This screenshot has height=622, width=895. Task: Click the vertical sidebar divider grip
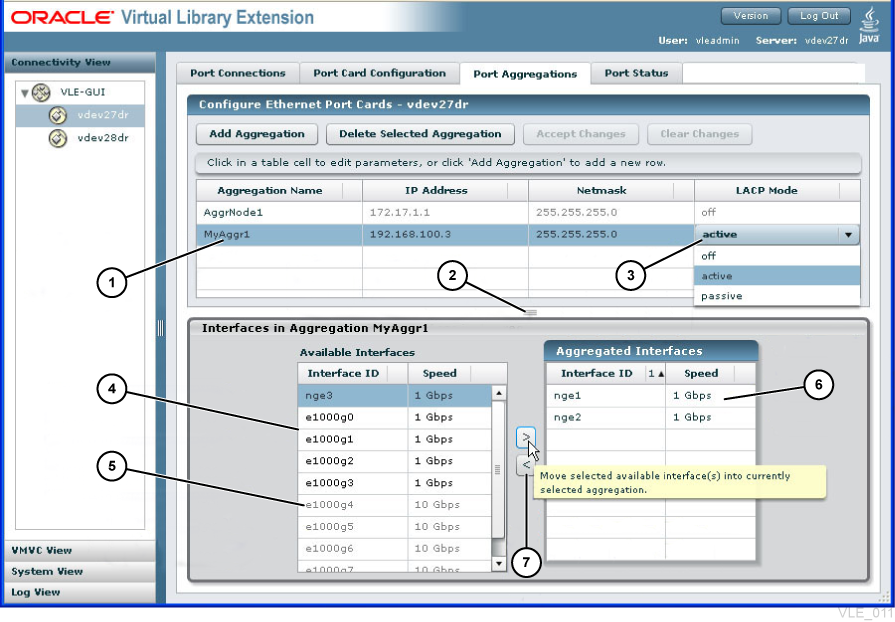pos(160,328)
